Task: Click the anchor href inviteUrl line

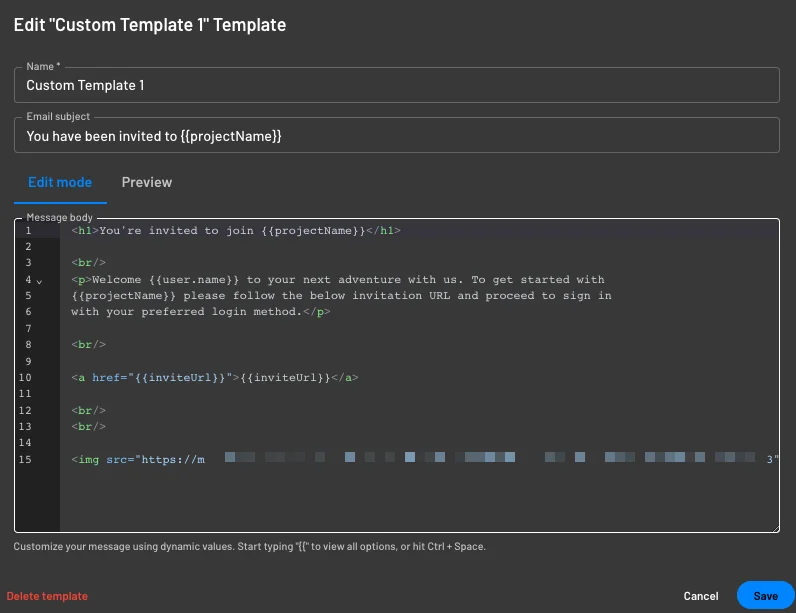Action: 215,378
